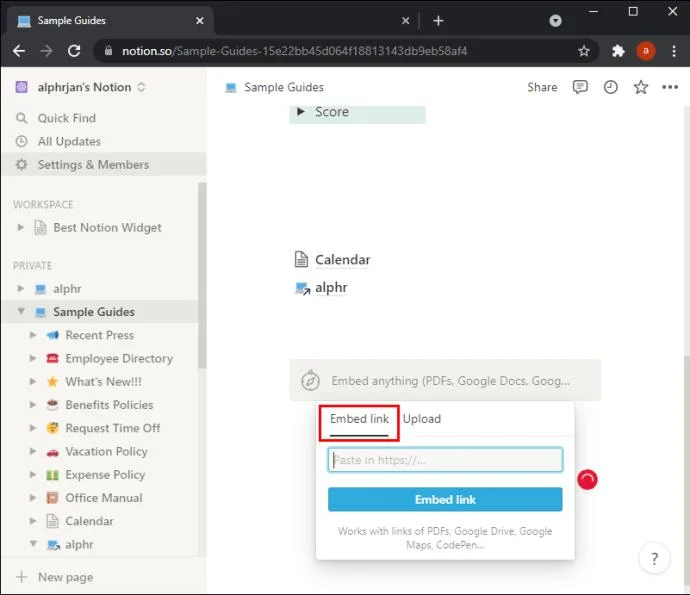
Task: Open page updates clock icon
Action: click(x=610, y=87)
